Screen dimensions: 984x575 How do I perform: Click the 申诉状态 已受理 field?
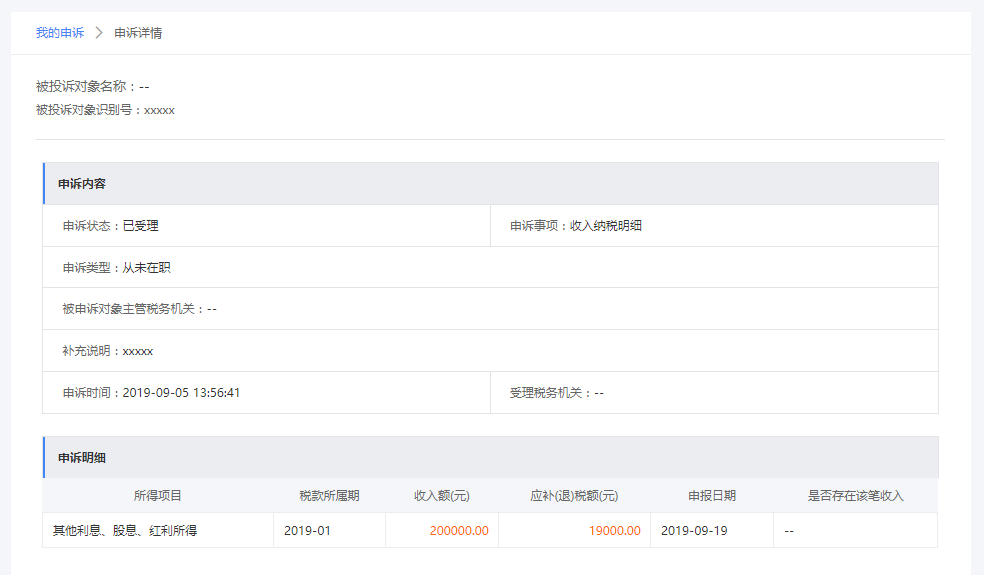pos(110,226)
